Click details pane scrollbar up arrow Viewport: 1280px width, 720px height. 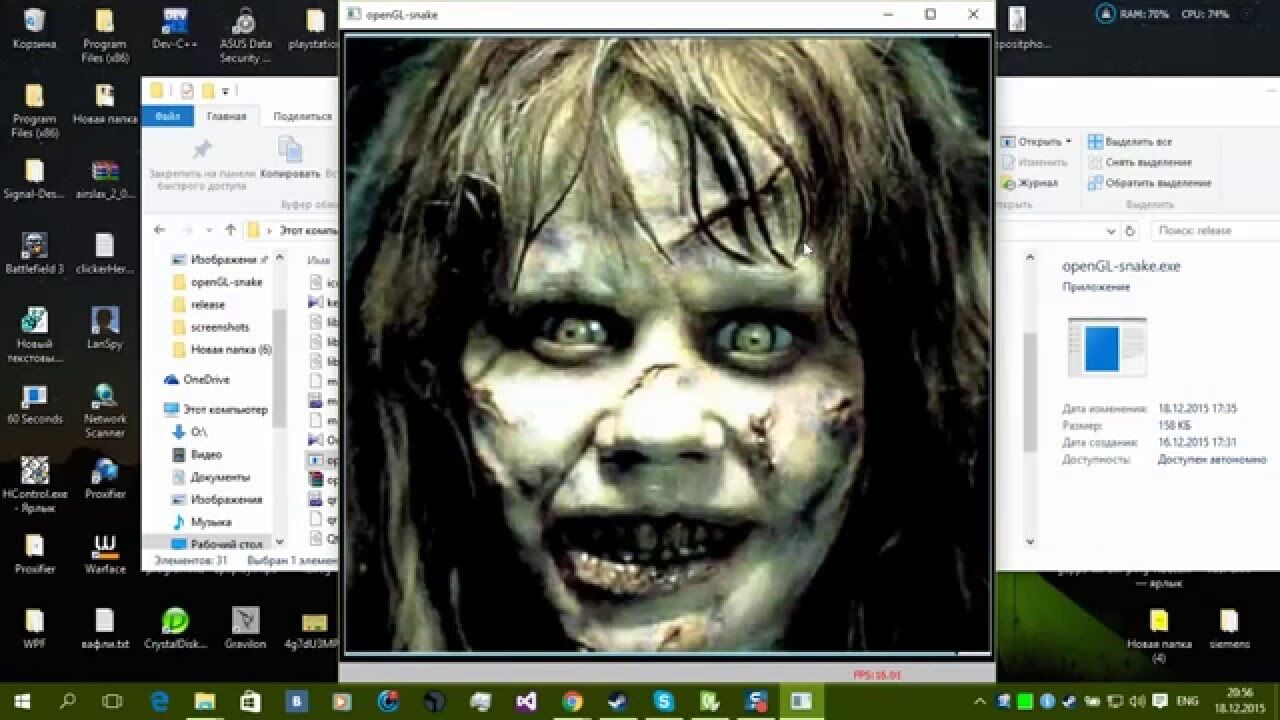pos(1031,258)
